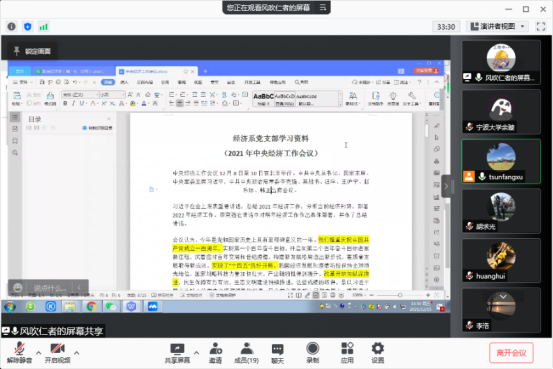Check the network signal strength icon
The height and width of the screenshot is (369, 553).
(43, 27)
